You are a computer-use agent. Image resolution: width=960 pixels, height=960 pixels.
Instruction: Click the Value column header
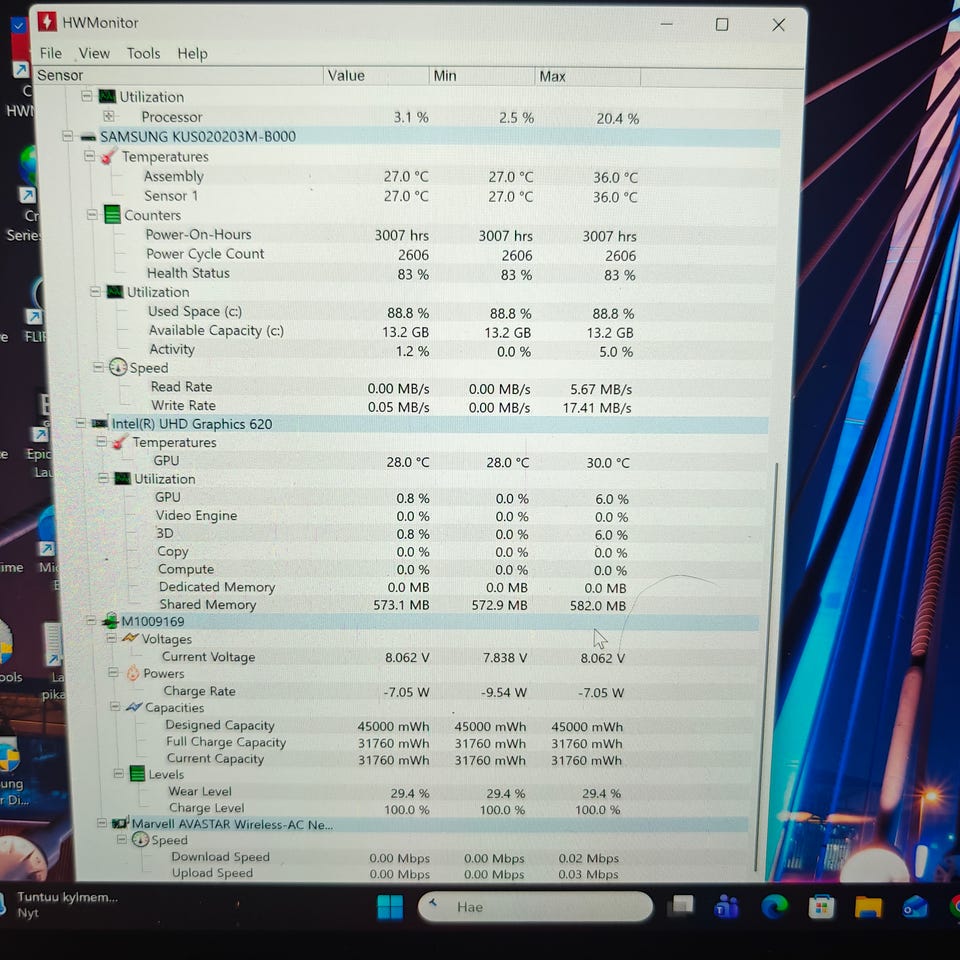(375, 76)
